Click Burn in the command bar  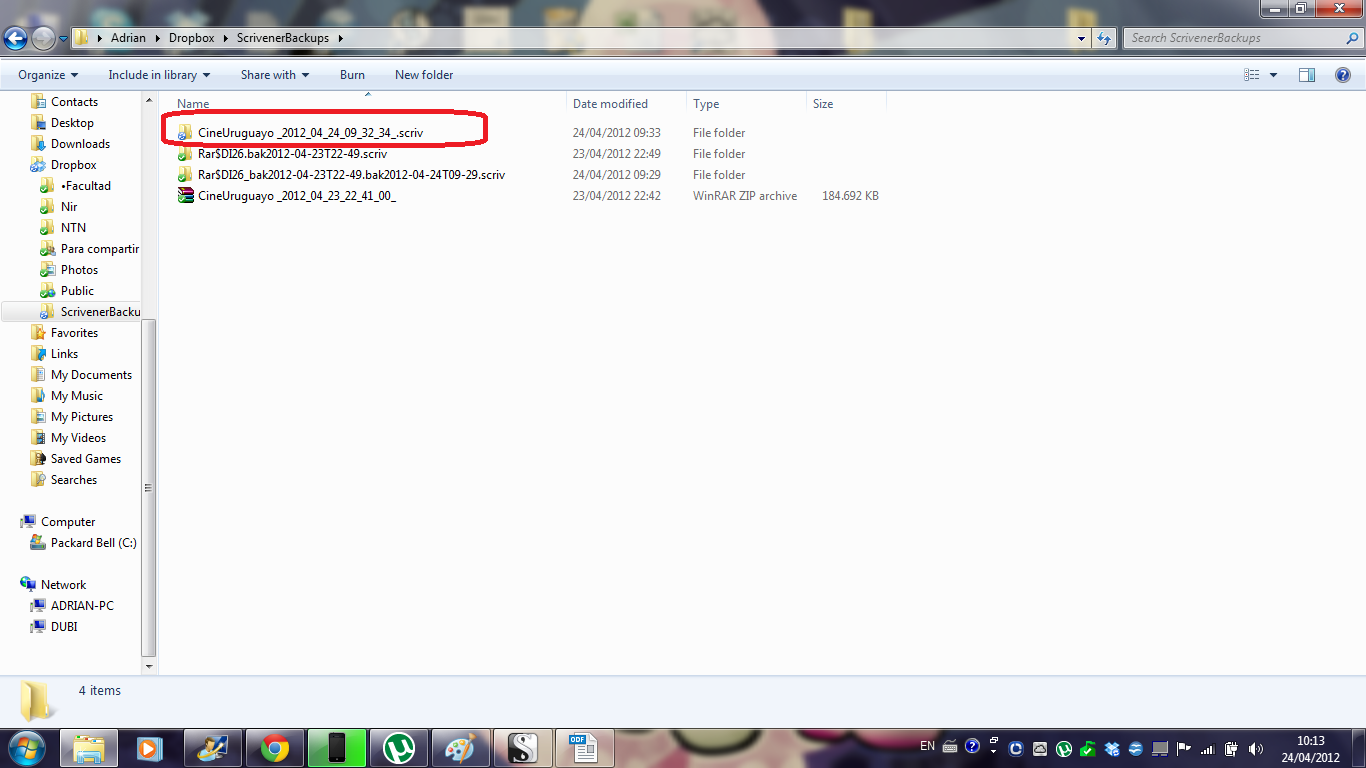(352, 75)
